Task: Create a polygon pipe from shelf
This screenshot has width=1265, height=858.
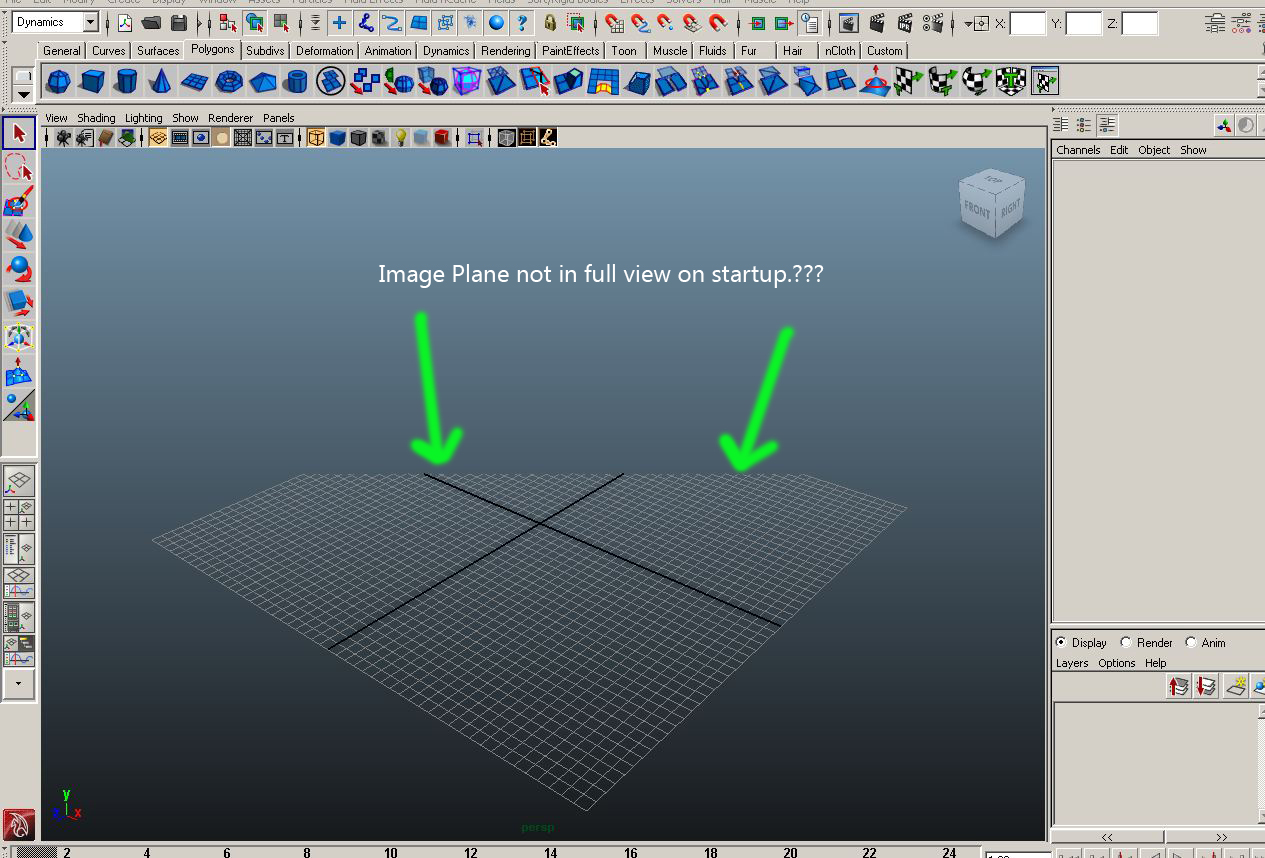Action: coord(297,81)
